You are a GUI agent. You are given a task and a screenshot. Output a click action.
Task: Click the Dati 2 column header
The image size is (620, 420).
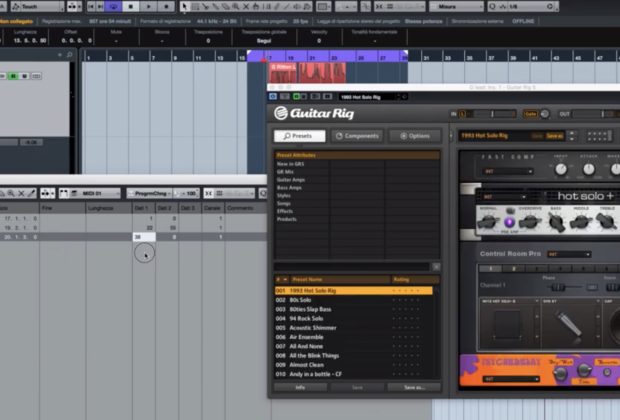[165, 208]
